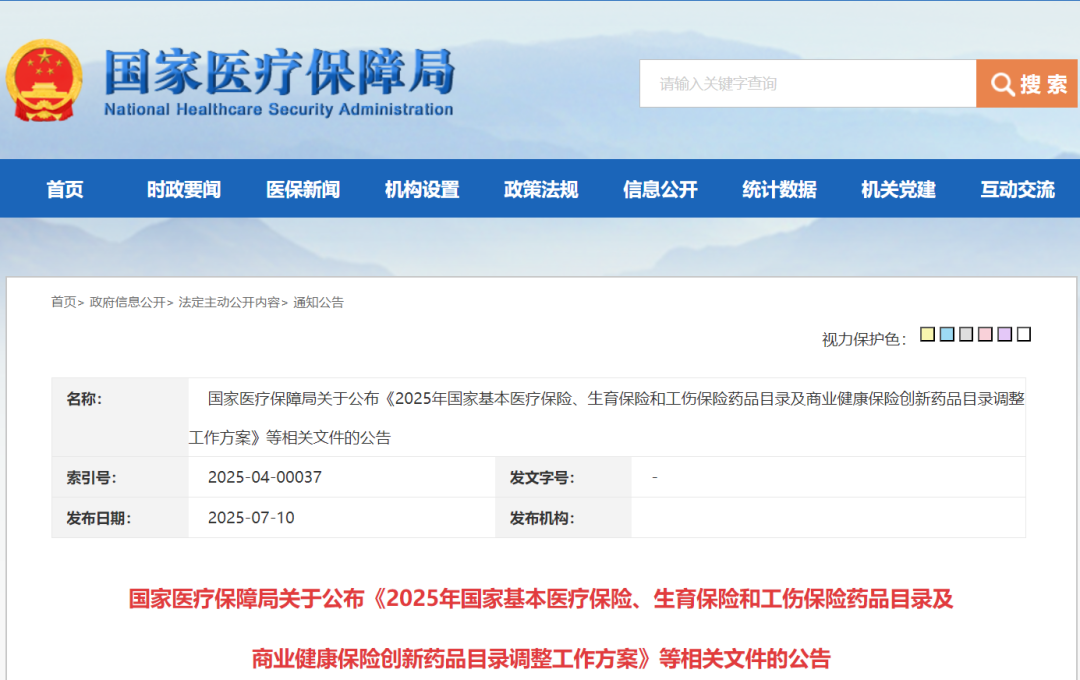The width and height of the screenshot is (1080, 680).
Task: Click the index number 2025-04-00037
Action: click(x=264, y=477)
